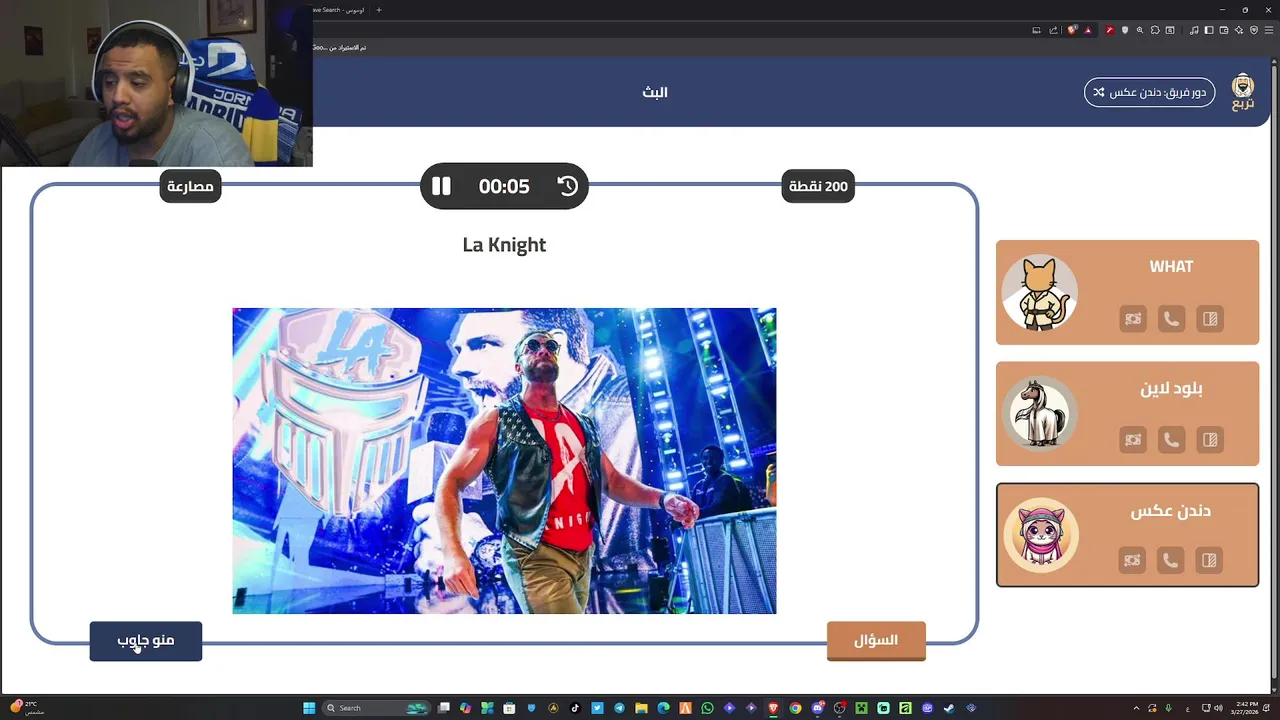The width and height of the screenshot is (1280, 720).
Task: Use the WHAT team's half-shaded square lifeline
Action: (1210, 319)
